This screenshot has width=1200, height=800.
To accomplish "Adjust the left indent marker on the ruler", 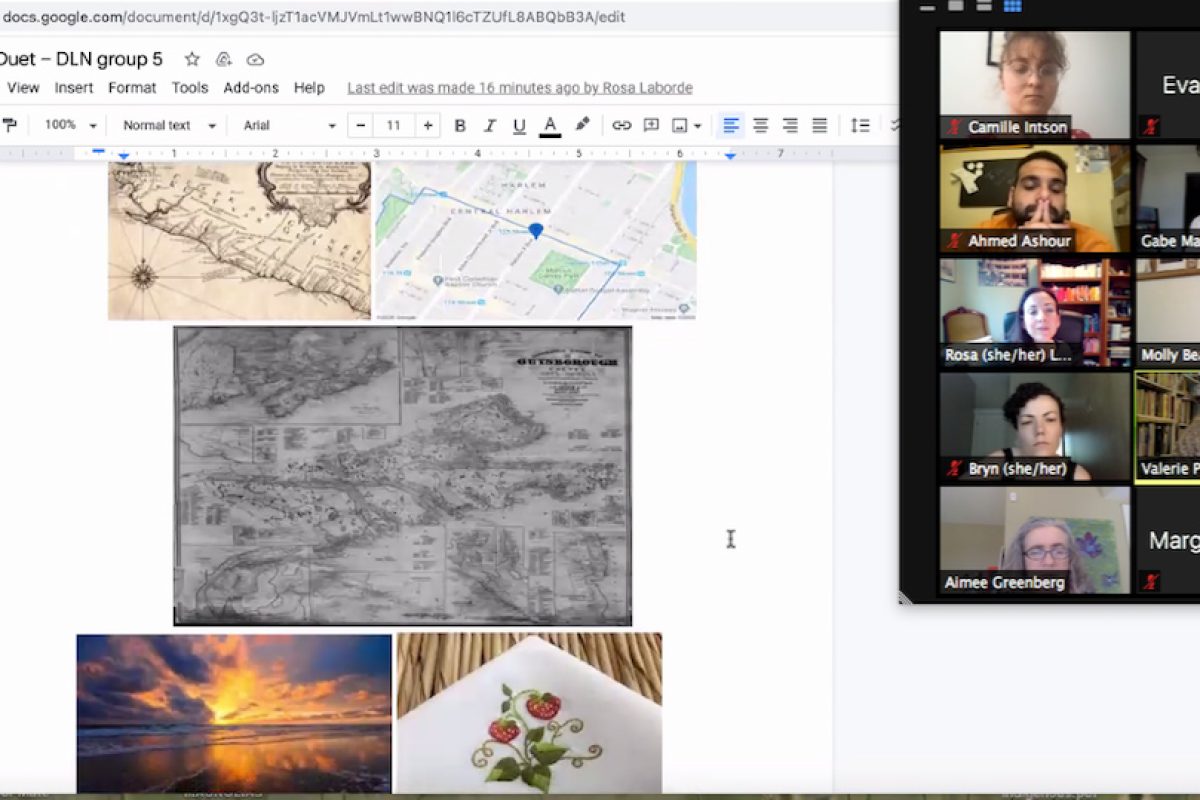I will pyautogui.click(x=123, y=156).
